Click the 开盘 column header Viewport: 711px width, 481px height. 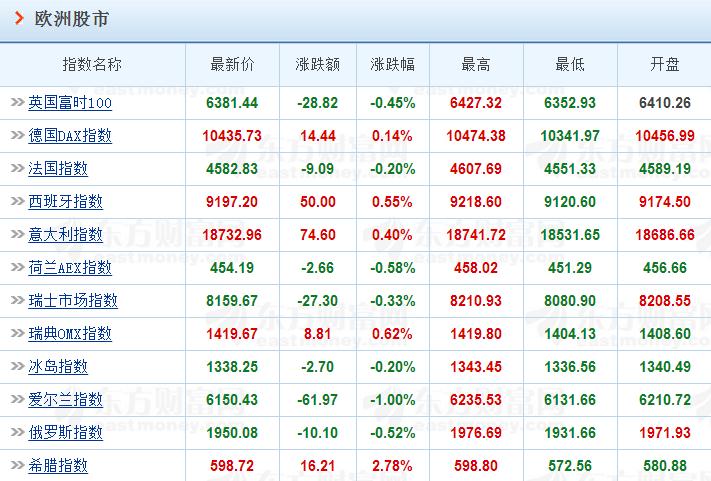[x=665, y=64]
